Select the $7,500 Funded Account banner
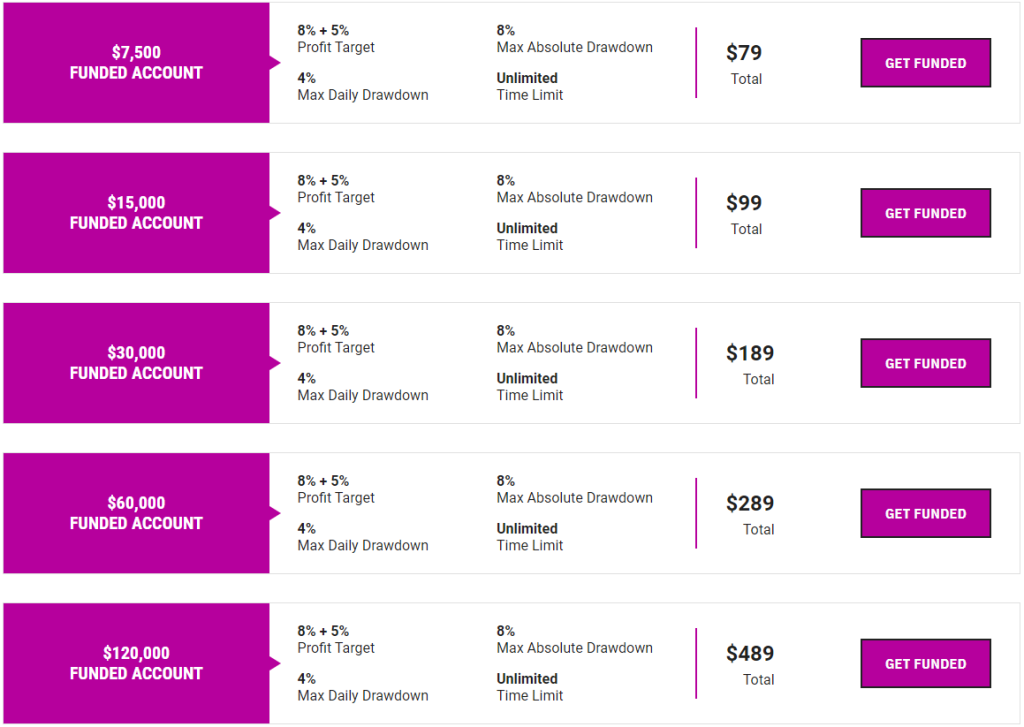Screen dimensions: 1024x727 point(136,63)
